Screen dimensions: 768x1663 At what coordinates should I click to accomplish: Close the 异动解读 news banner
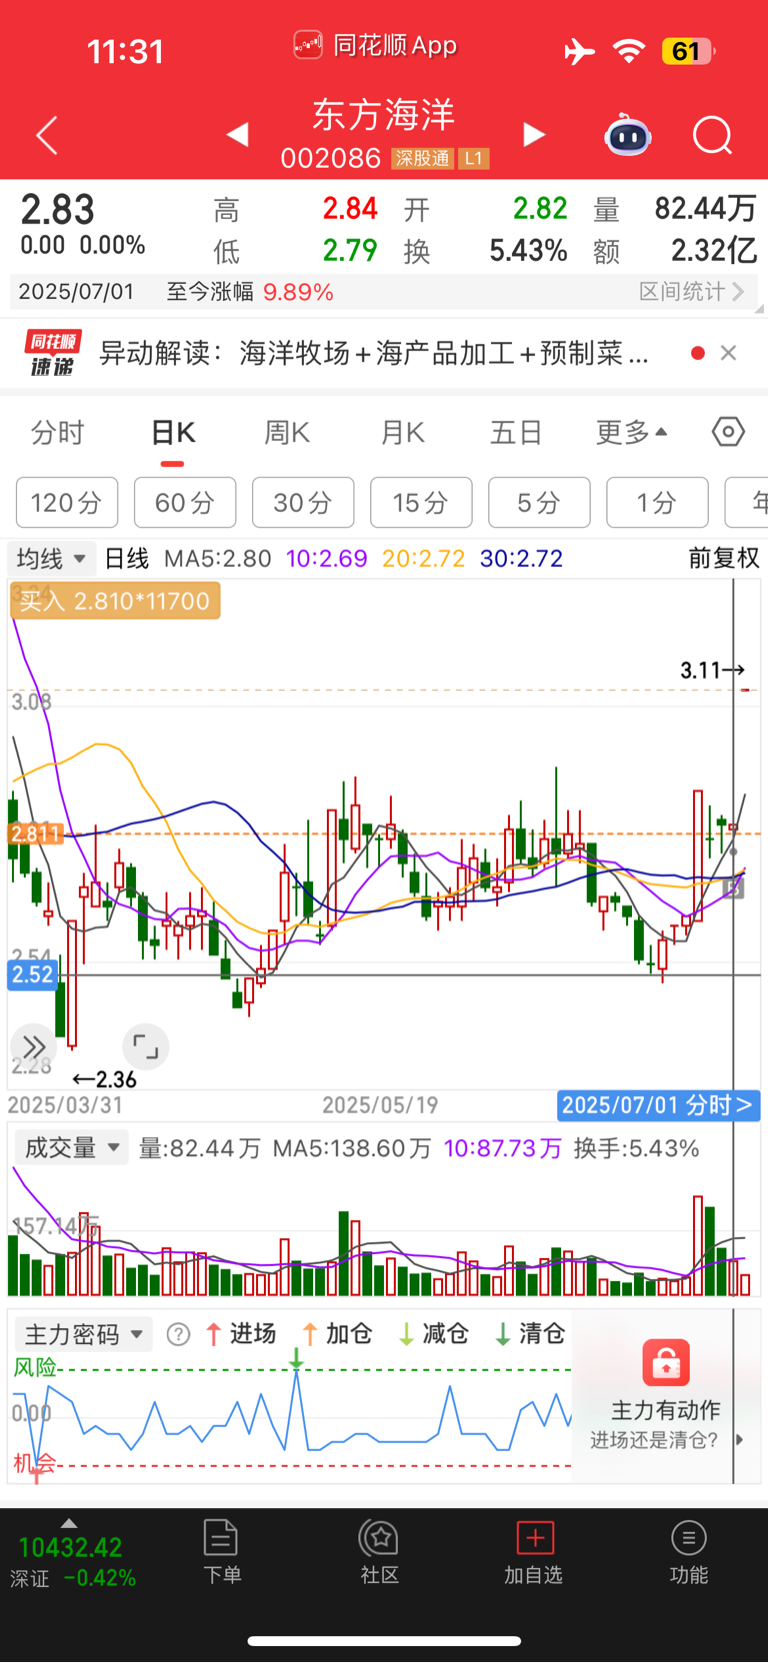pyautogui.click(x=729, y=352)
